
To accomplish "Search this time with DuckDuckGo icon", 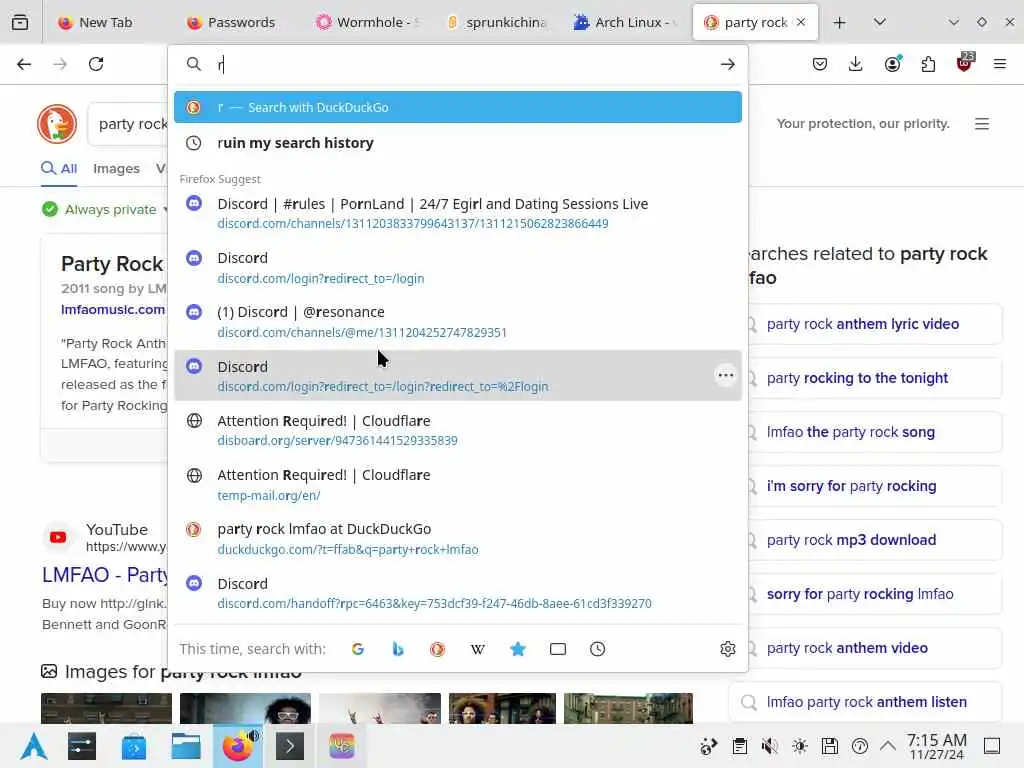I will pyautogui.click(x=438, y=648).
